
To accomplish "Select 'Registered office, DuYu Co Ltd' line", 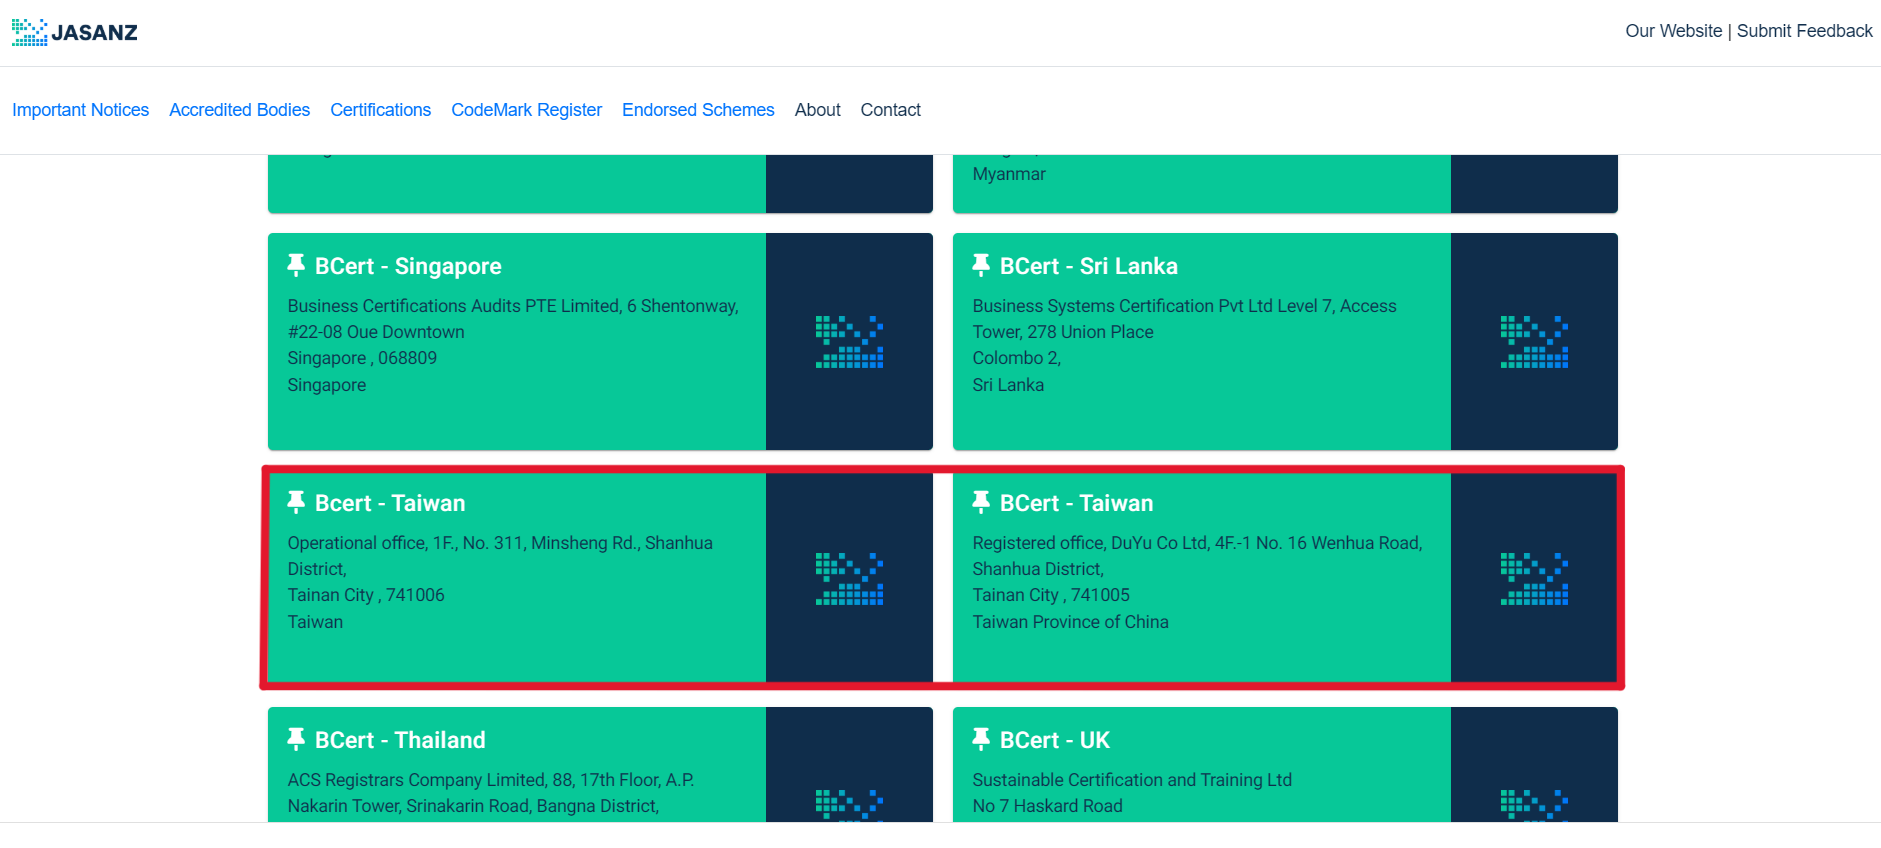I will coord(1197,543).
